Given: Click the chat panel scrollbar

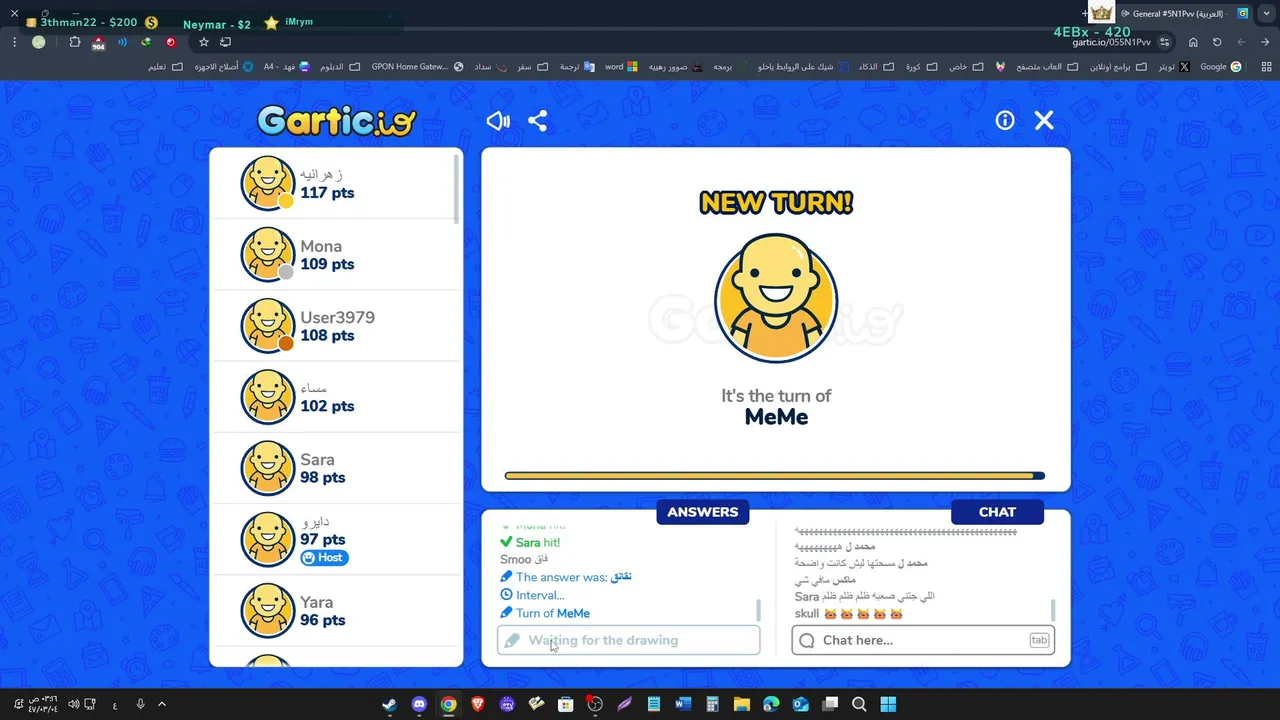Looking at the screenshot, I should [1052, 610].
